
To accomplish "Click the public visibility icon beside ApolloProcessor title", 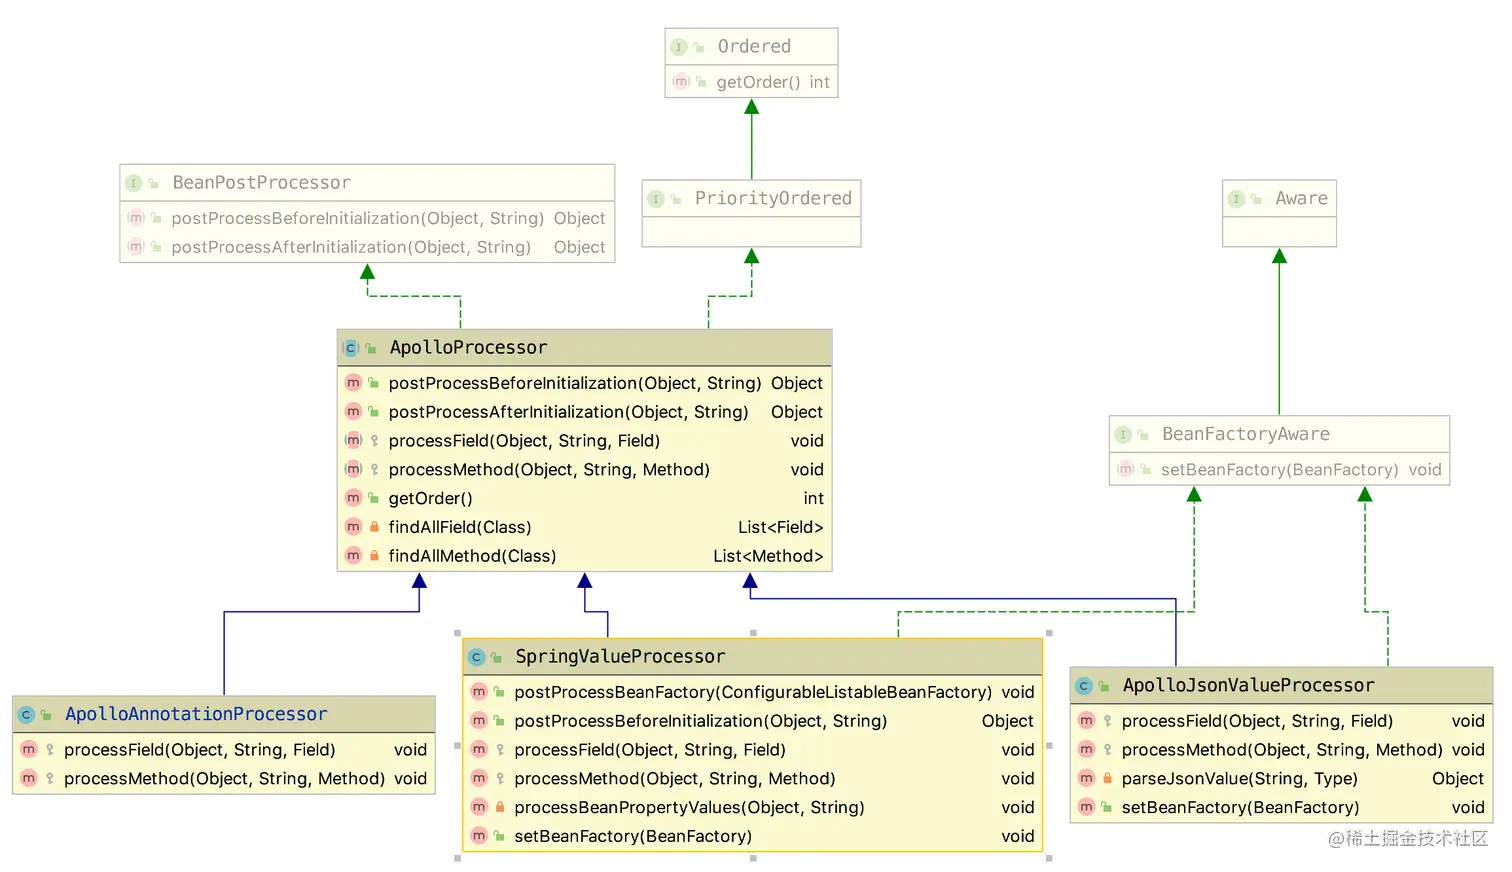I will (371, 348).
